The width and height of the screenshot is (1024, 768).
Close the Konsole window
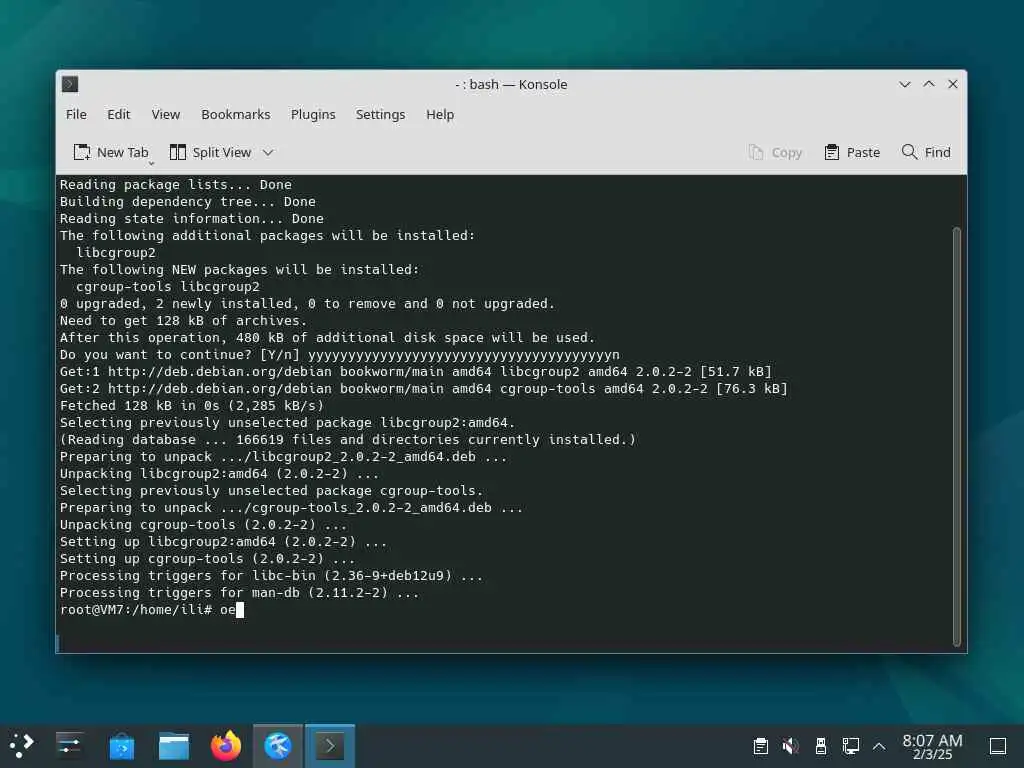(x=953, y=84)
